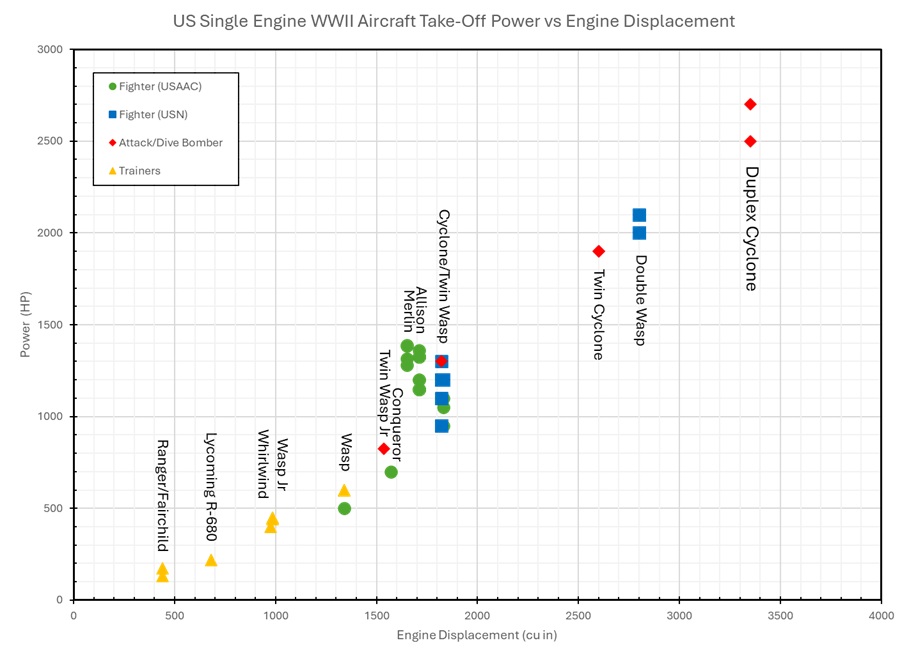
Task: Click the Trainers legend entry text
Action: [x=140, y=171]
